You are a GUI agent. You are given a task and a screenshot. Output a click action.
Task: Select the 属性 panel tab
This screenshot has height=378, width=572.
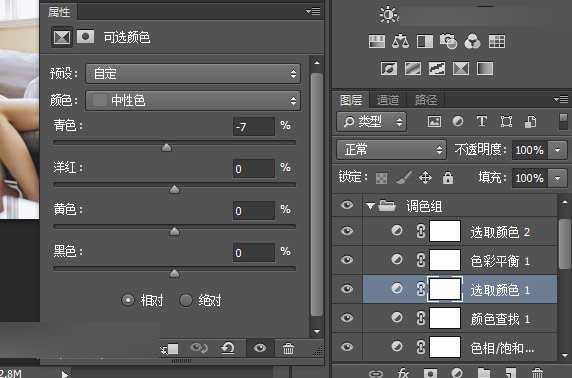59,12
